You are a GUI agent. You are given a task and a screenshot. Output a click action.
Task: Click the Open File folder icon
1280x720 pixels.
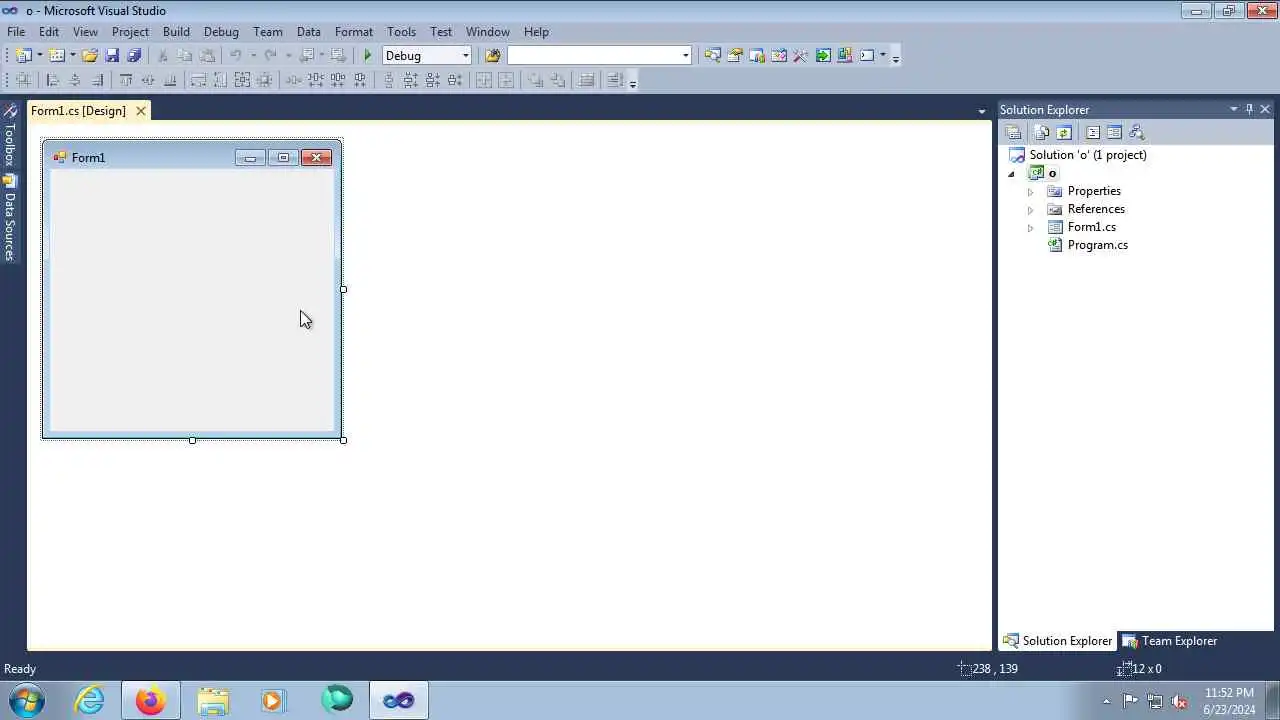tap(90, 56)
